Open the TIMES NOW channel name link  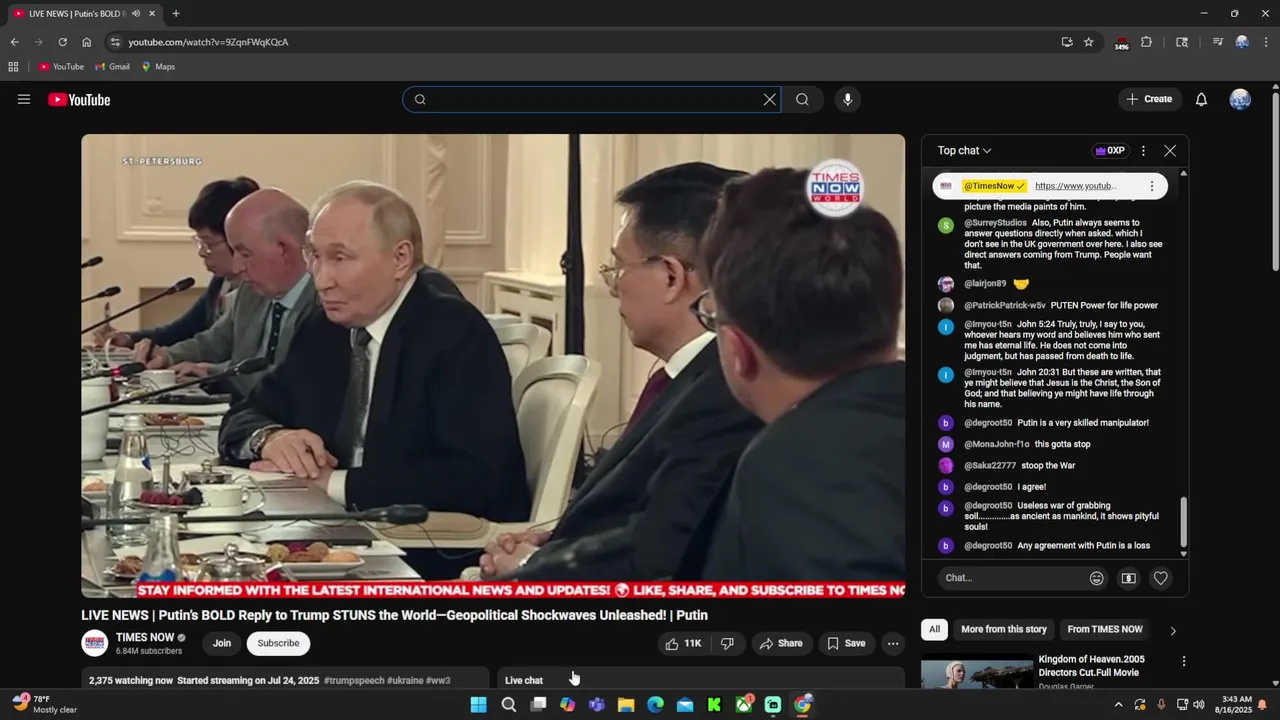tap(145, 637)
